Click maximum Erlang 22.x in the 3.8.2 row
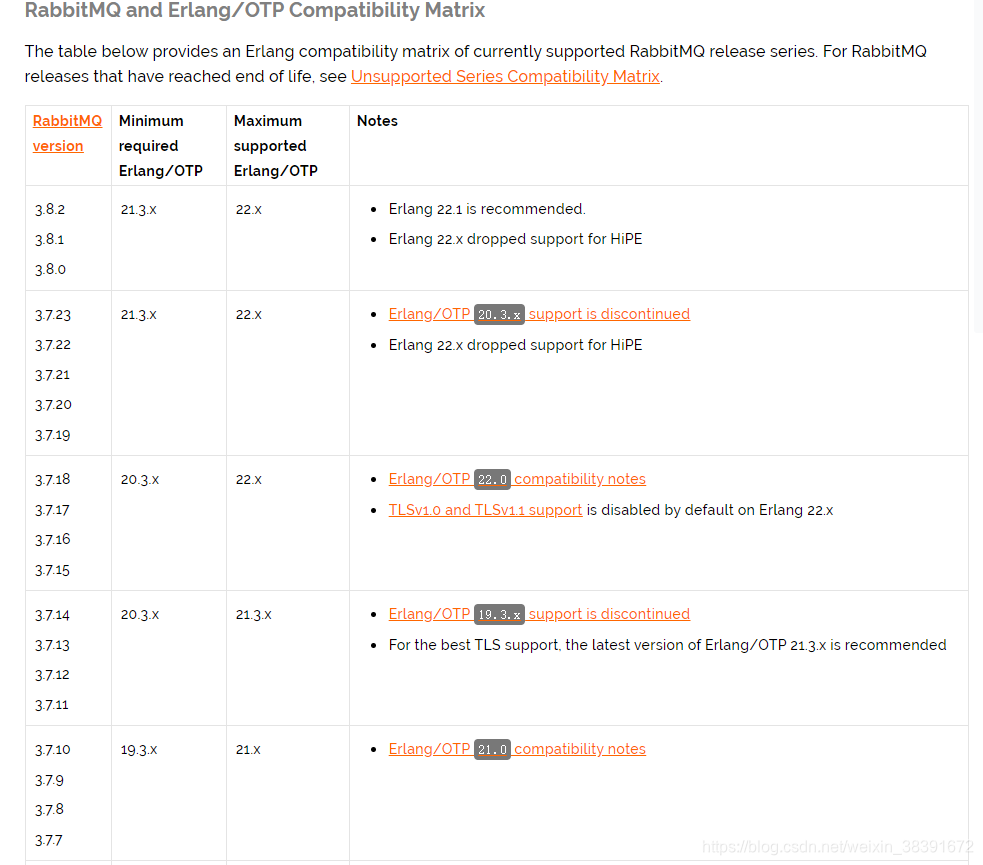Screen dimensions: 983x865 point(249,209)
